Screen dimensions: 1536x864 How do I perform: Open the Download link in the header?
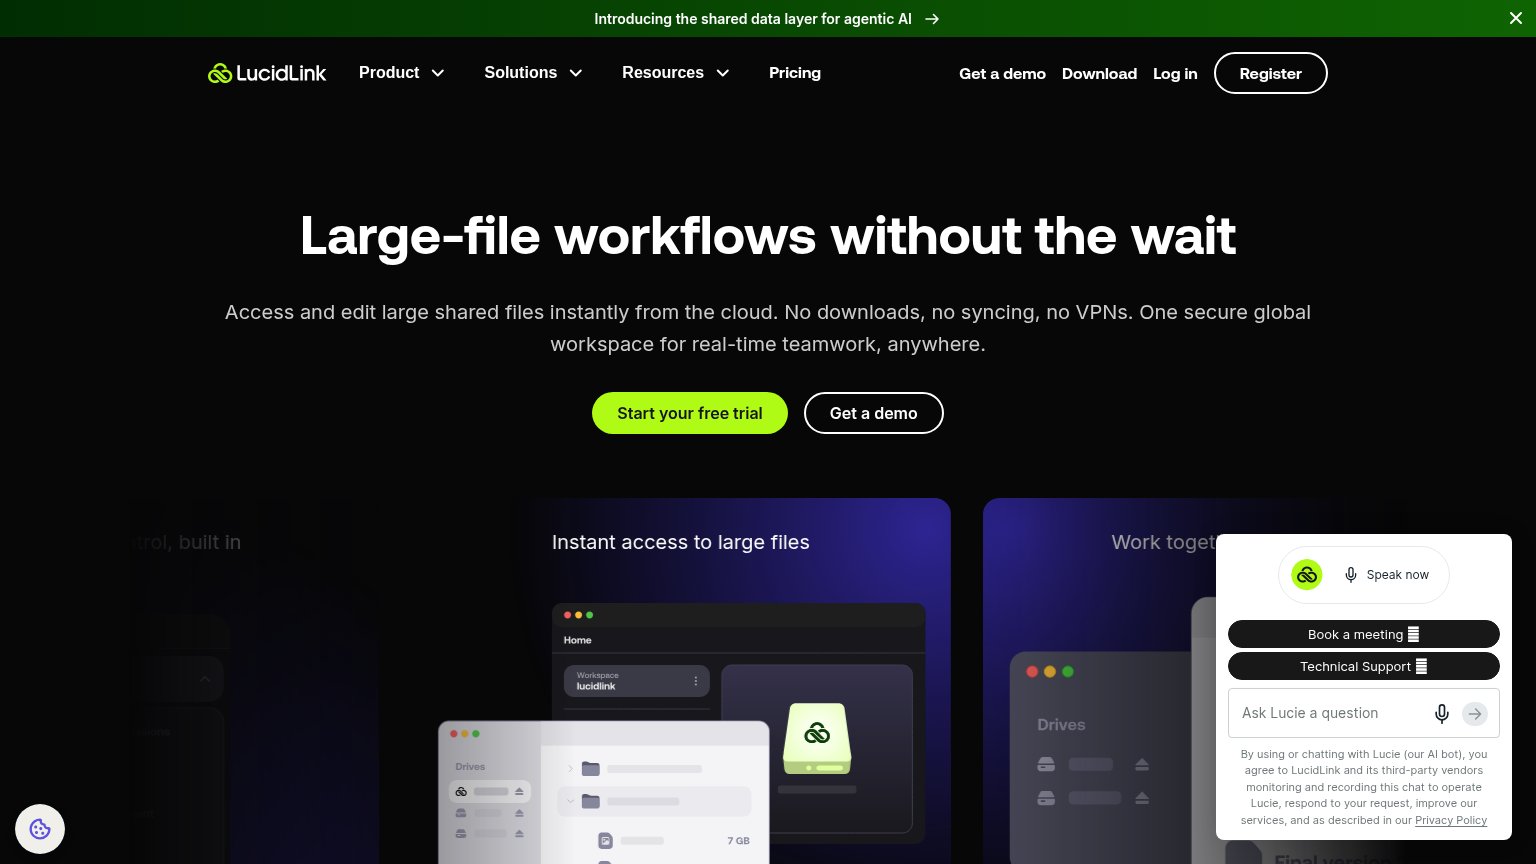pos(1099,74)
